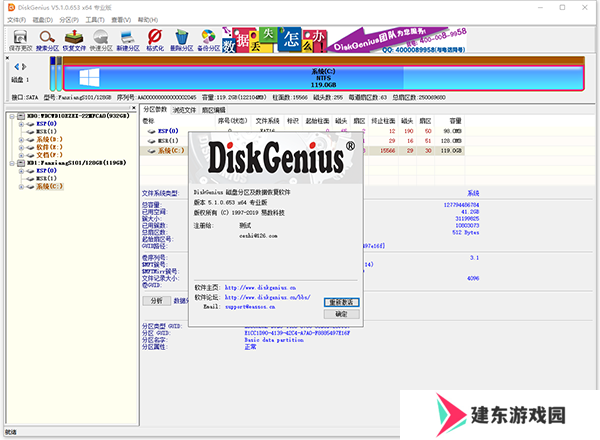Click drive icon beside 文档(F:) in tree
600x440 pixels.
30,155
